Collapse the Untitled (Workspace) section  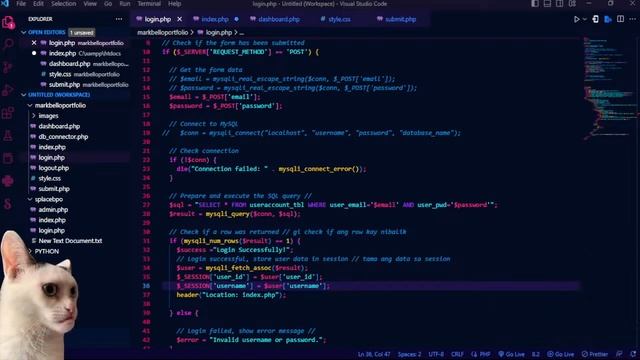(x=24, y=95)
